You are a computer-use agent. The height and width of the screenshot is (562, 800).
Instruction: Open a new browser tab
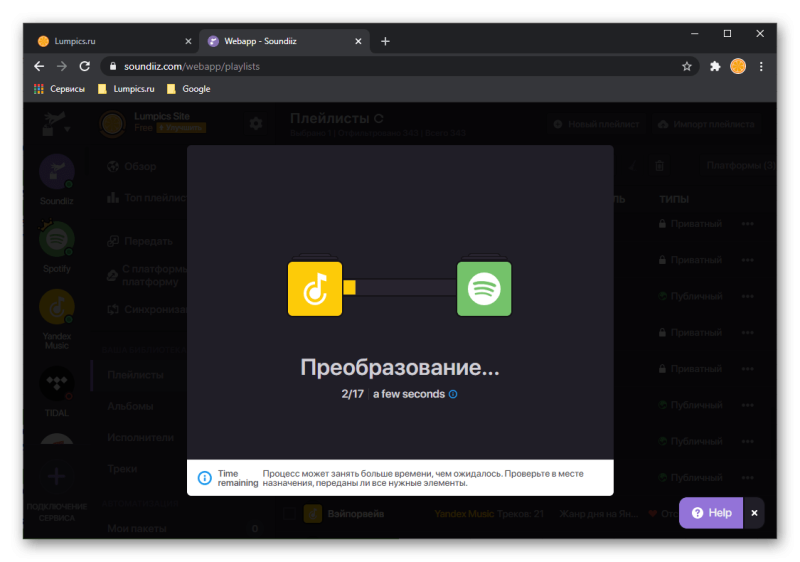pos(385,41)
